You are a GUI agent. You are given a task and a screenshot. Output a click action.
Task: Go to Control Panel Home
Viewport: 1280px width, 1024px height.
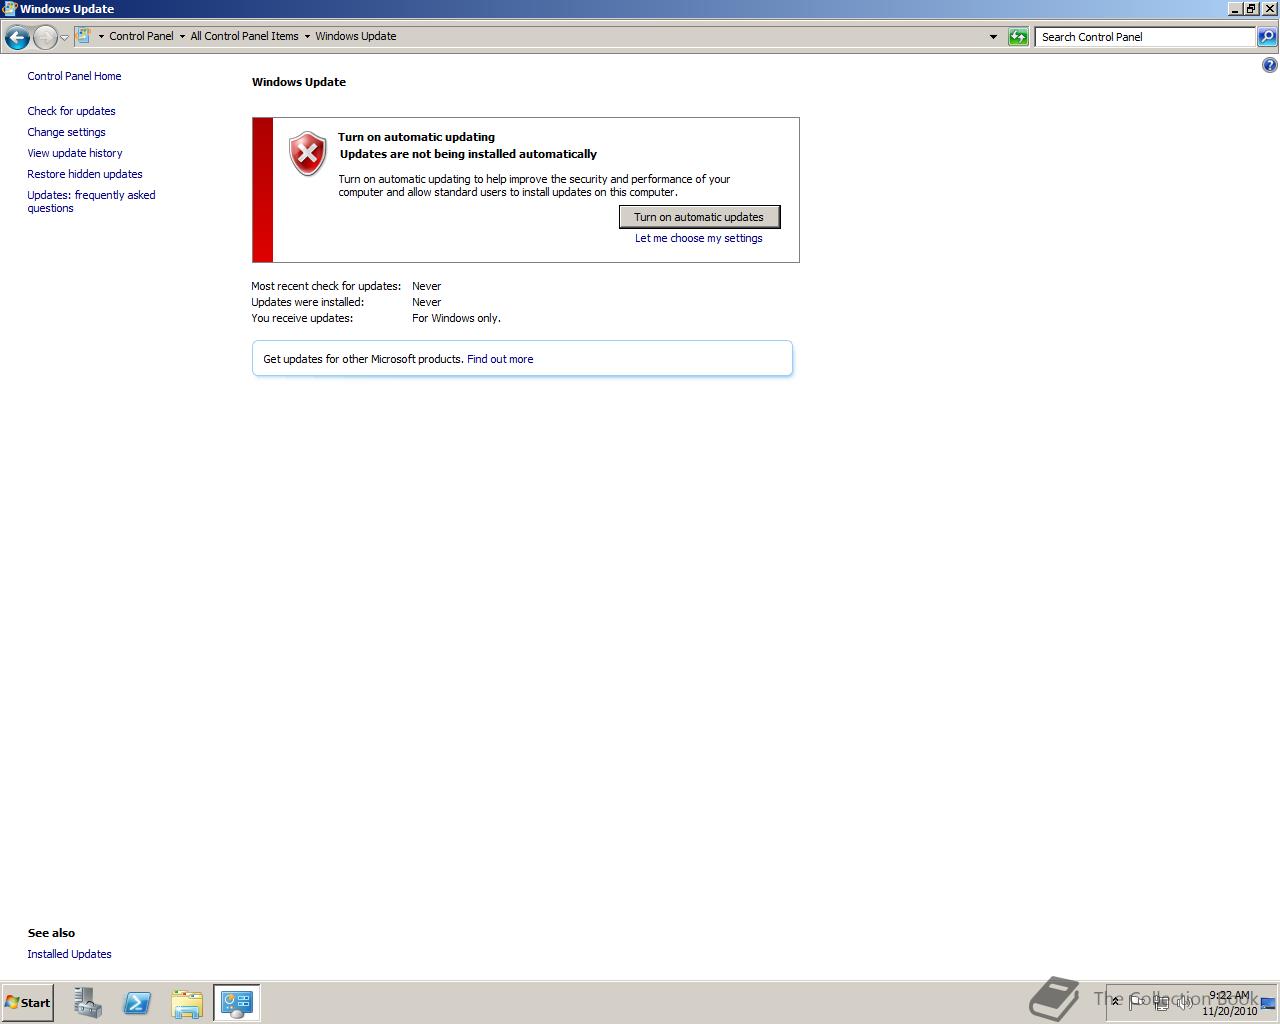coord(74,76)
